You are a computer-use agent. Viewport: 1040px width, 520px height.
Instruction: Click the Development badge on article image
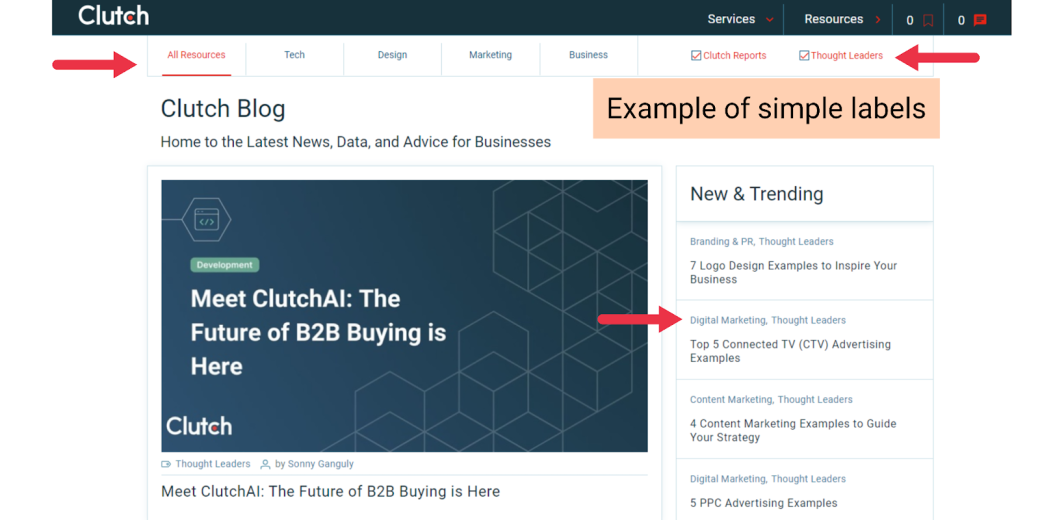(225, 265)
